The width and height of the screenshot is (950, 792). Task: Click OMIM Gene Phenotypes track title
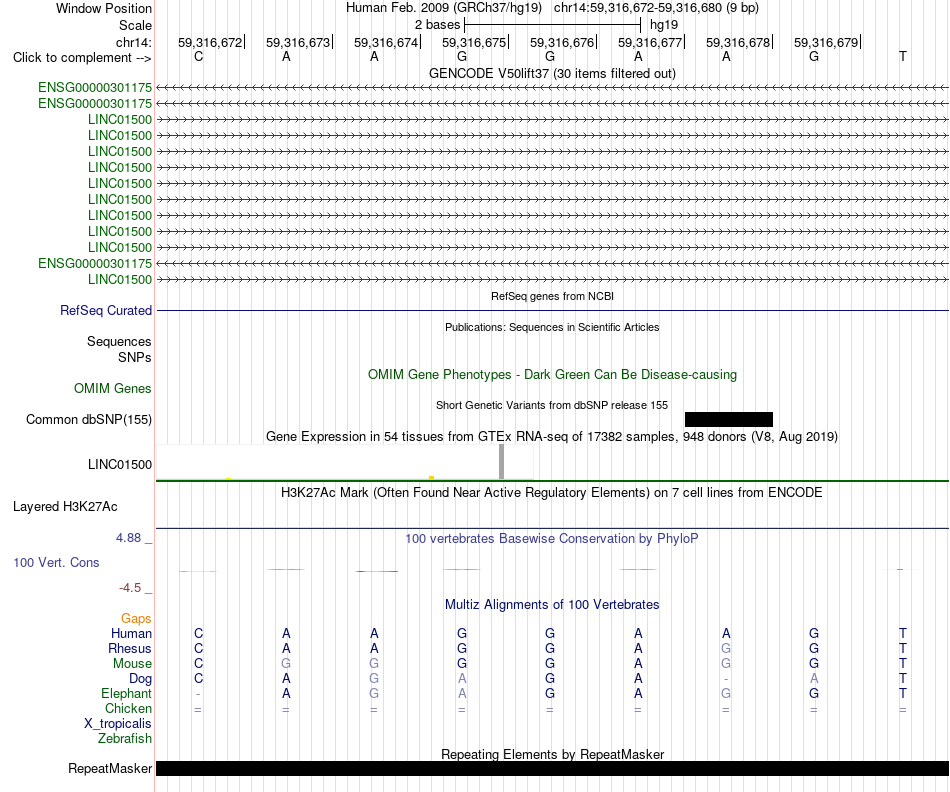pyautogui.click(x=552, y=374)
